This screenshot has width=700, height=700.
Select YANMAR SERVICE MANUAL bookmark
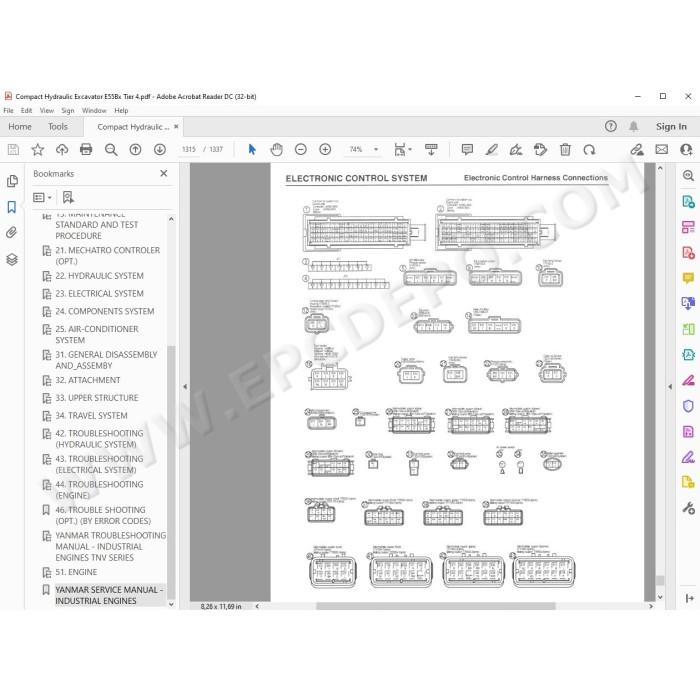[109, 595]
